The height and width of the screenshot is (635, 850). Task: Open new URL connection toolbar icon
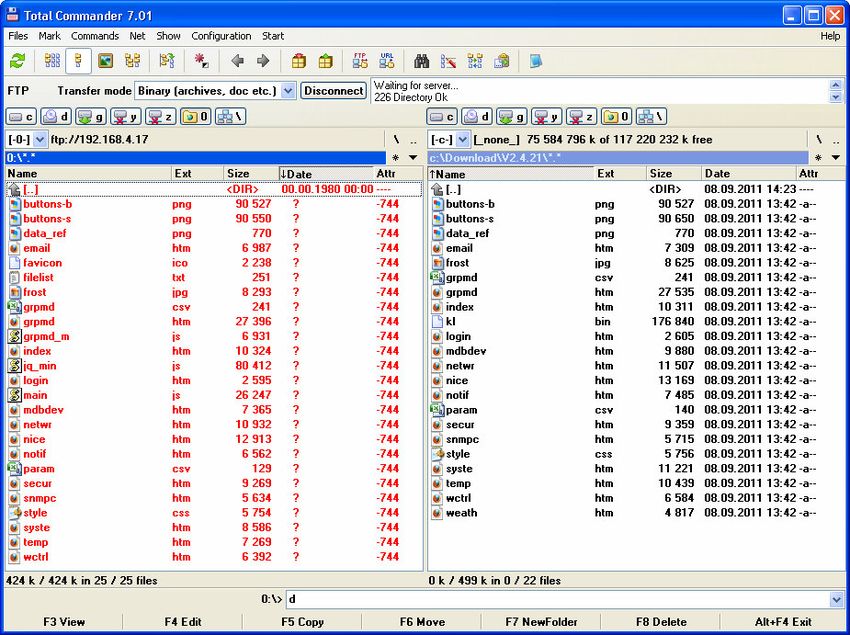[387, 61]
